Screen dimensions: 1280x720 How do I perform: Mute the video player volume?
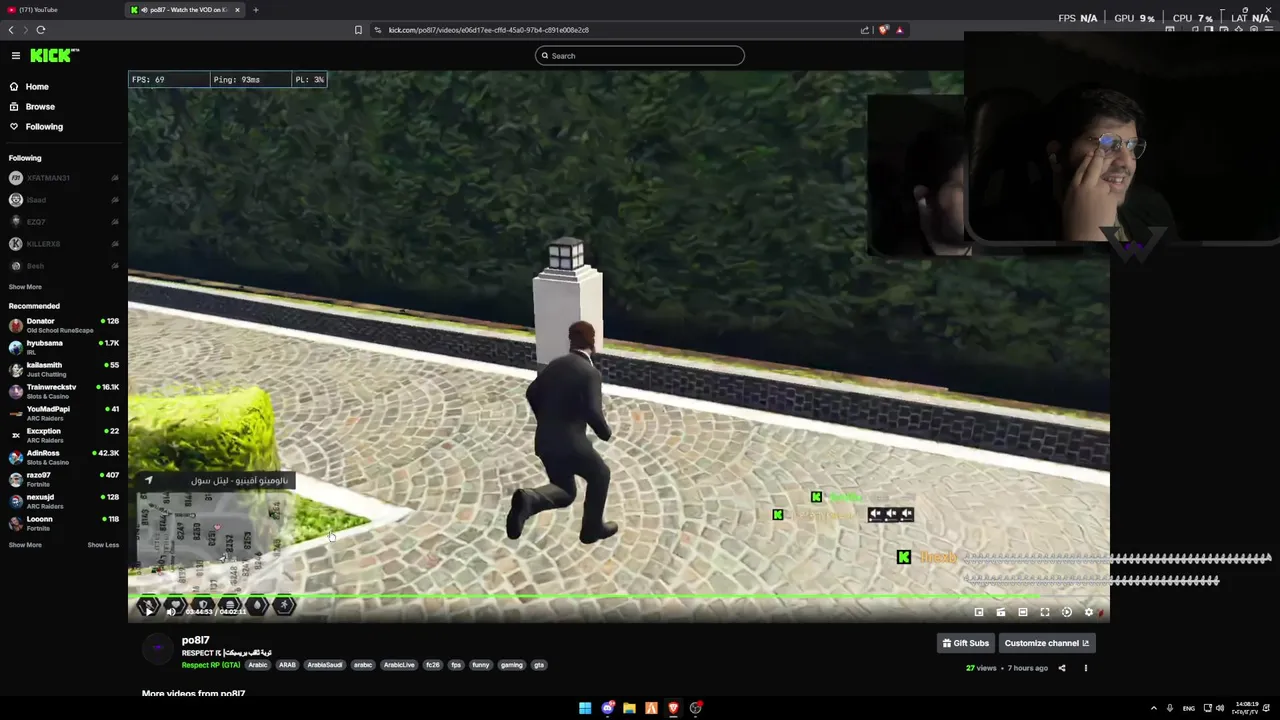(171, 612)
